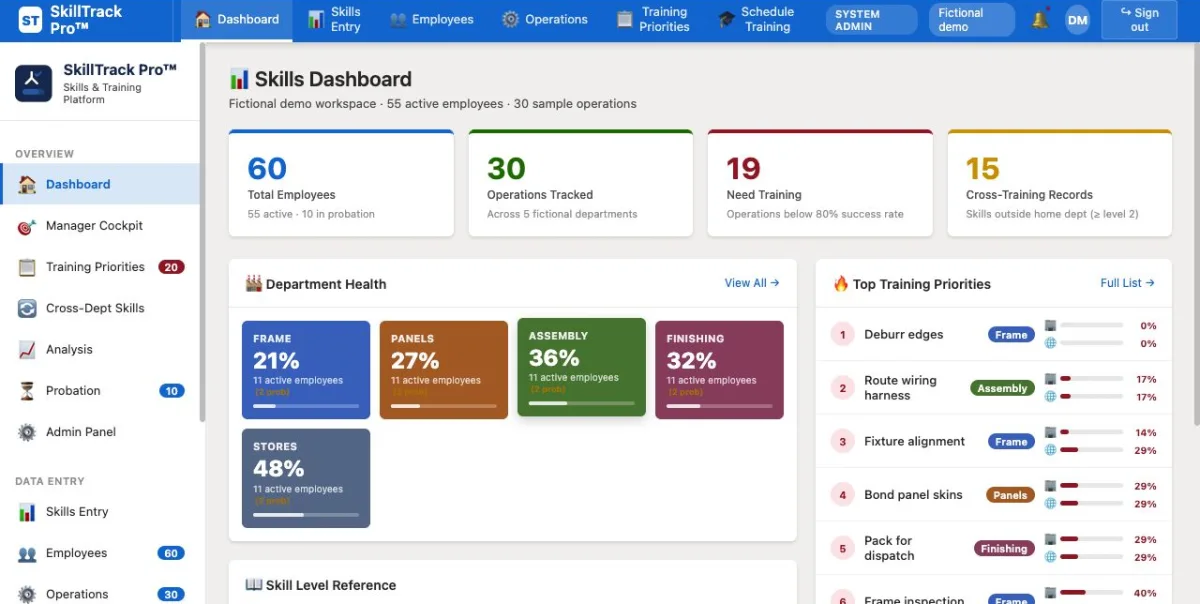Click the fire icon beside Top Training Priorities
The height and width of the screenshot is (604, 1200).
(x=841, y=284)
